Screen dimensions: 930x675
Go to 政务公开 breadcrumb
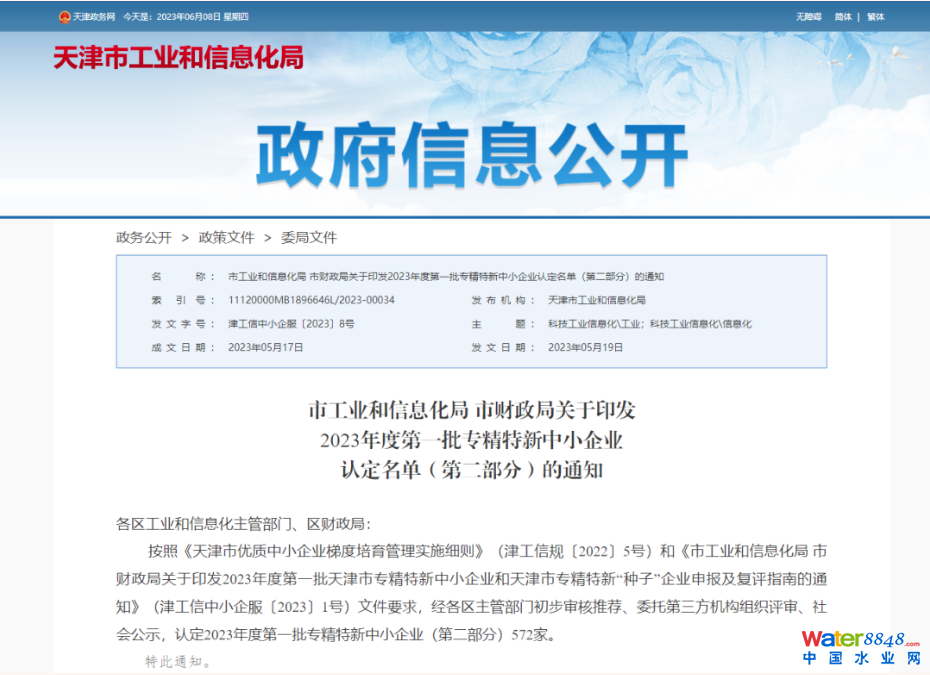click(x=144, y=237)
